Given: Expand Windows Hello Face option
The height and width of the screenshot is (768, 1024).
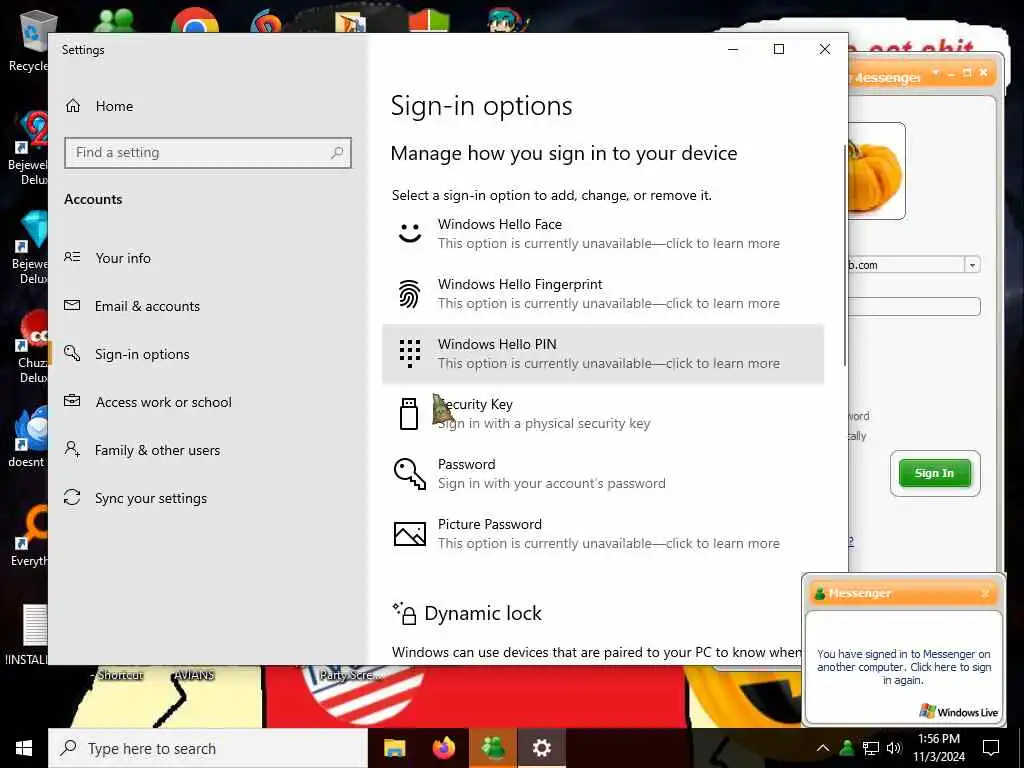Looking at the screenshot, I should pos(603,234).
